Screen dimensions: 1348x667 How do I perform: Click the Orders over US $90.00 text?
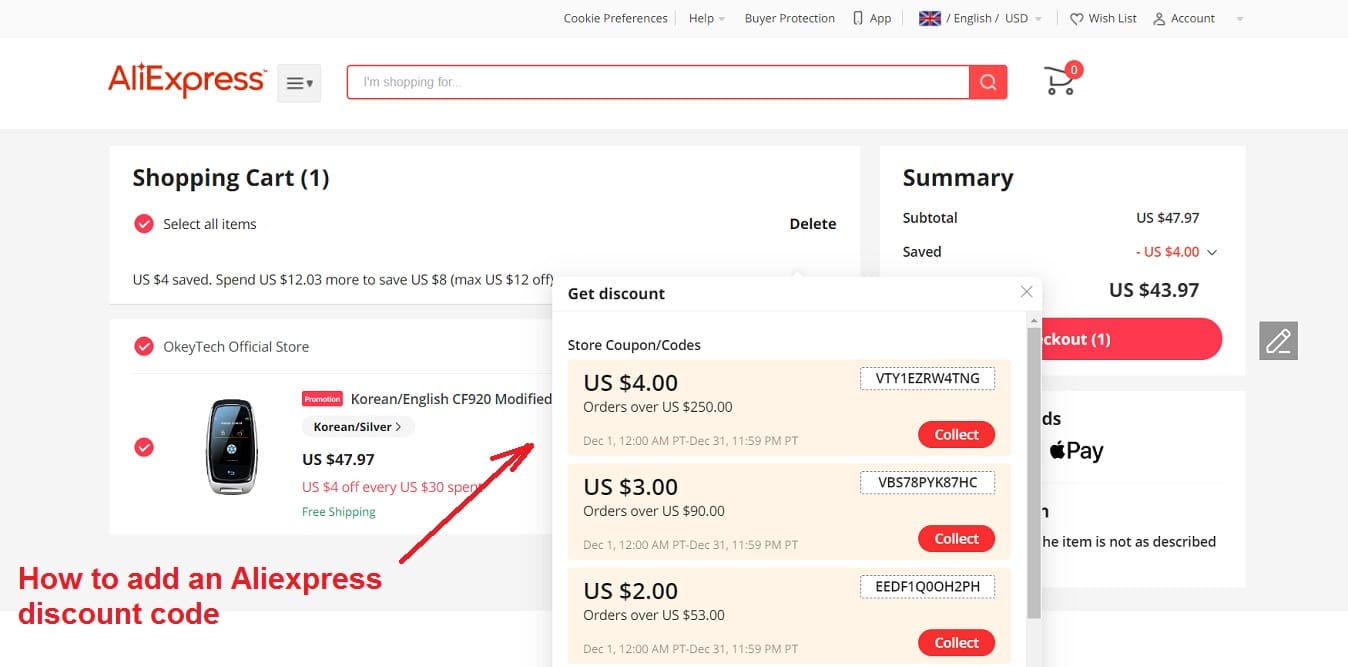click(654, 511)
